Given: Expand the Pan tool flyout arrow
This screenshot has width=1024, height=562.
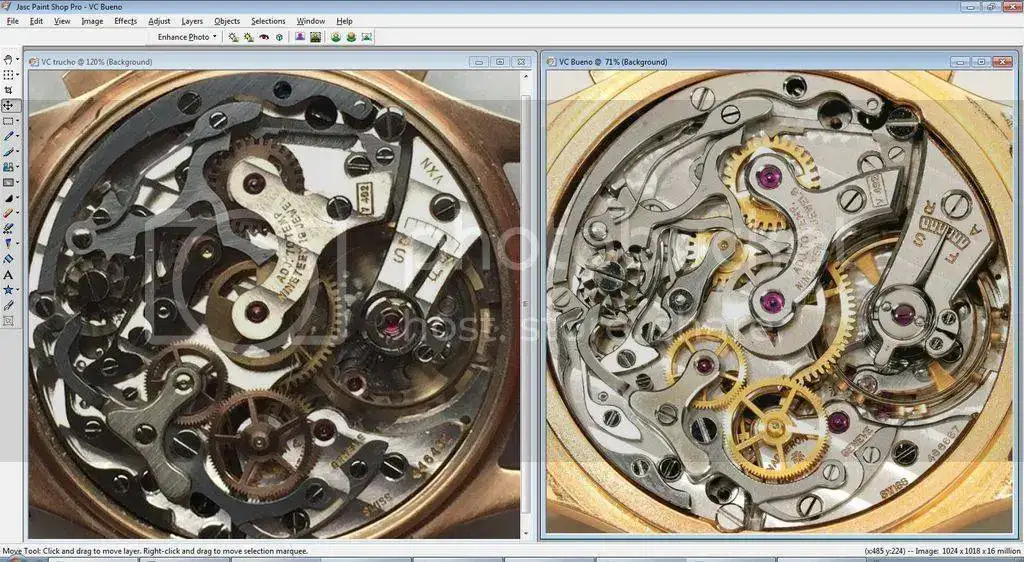Looking at the screenshot, I should tap(17, 59).
